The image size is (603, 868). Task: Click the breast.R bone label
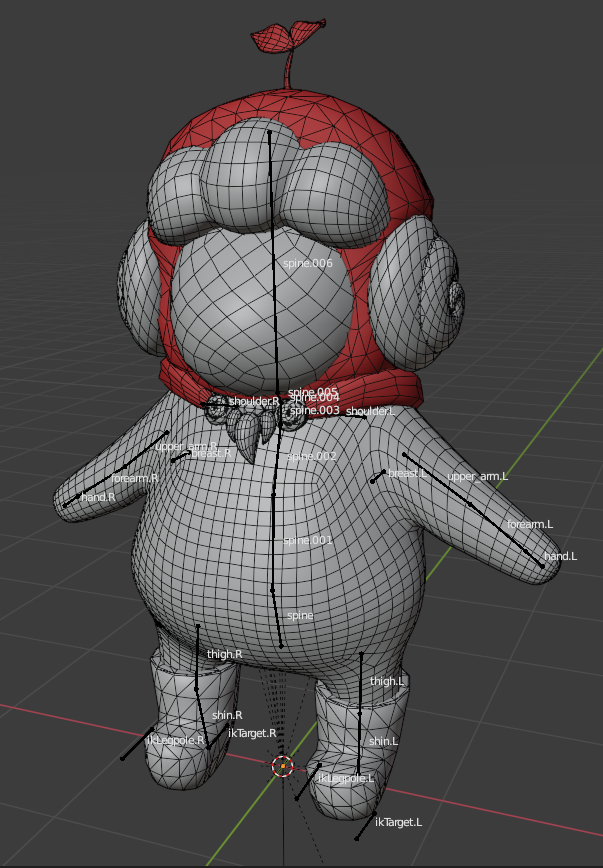click(211, 453)
